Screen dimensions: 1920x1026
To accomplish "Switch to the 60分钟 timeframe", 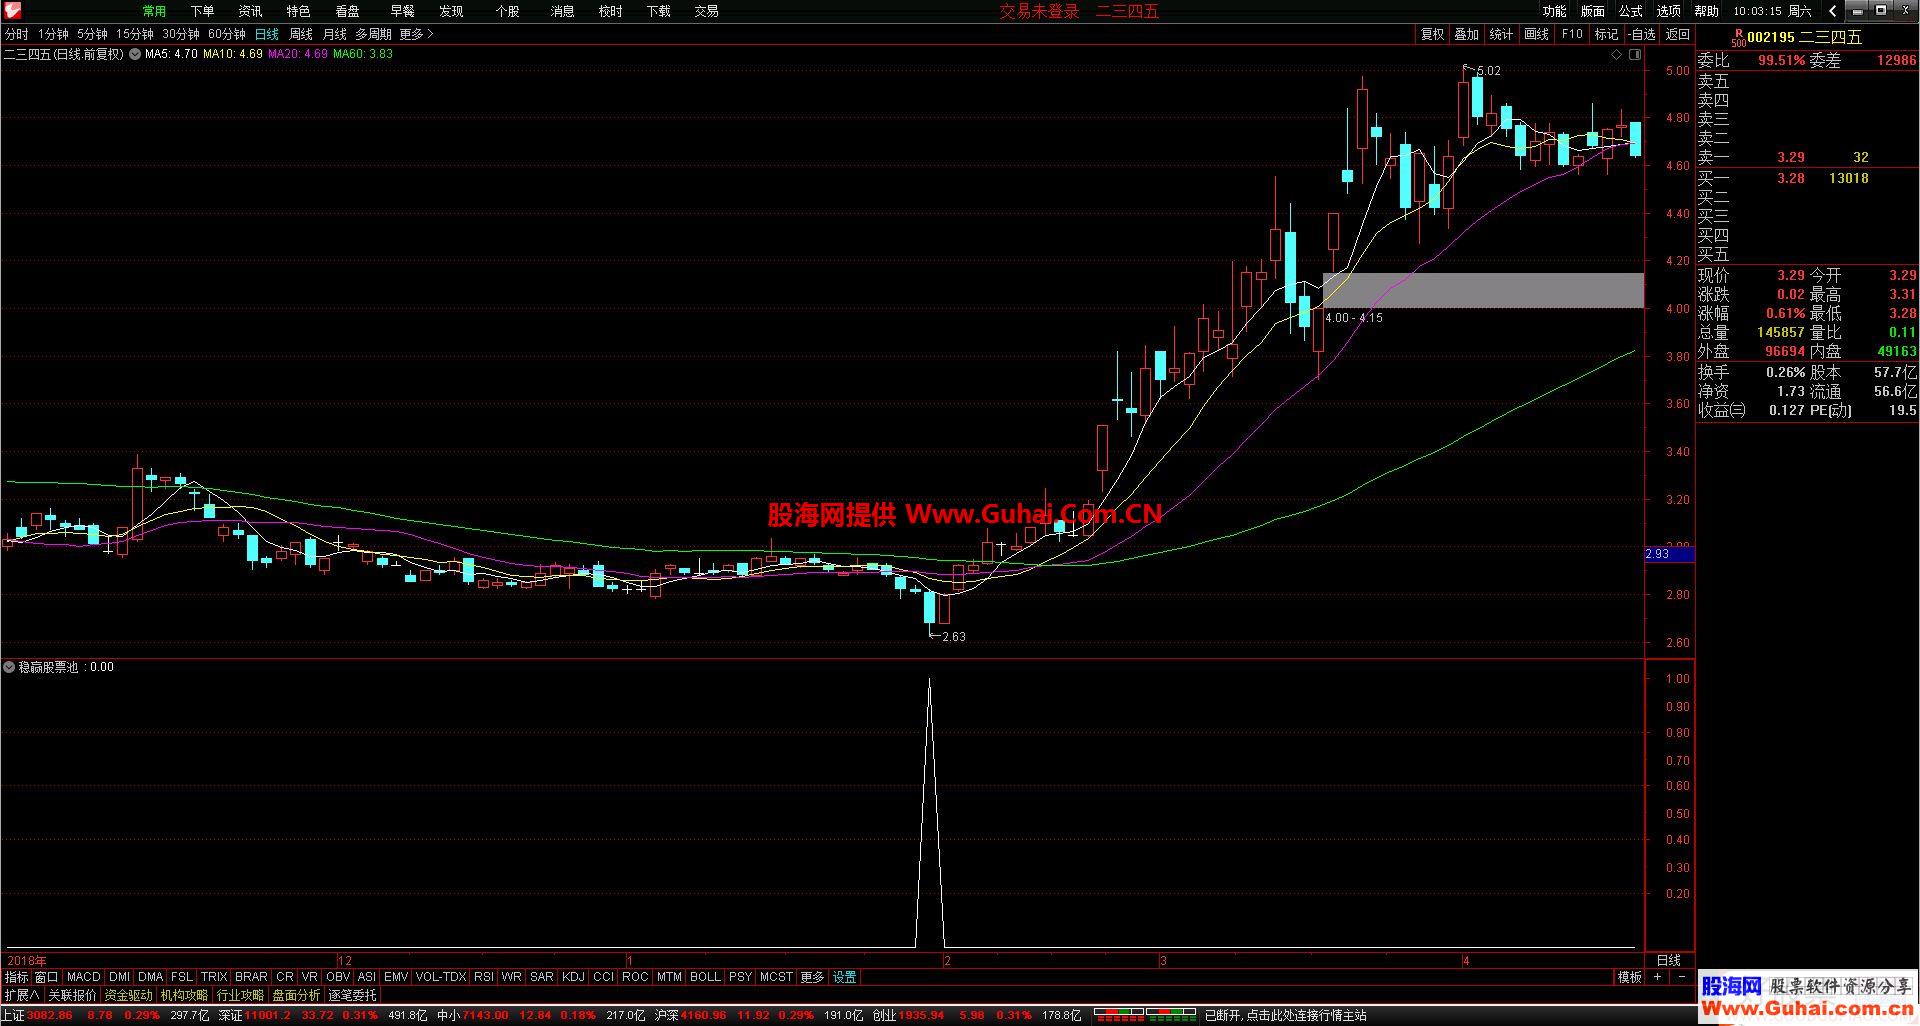I will (227, 34).
